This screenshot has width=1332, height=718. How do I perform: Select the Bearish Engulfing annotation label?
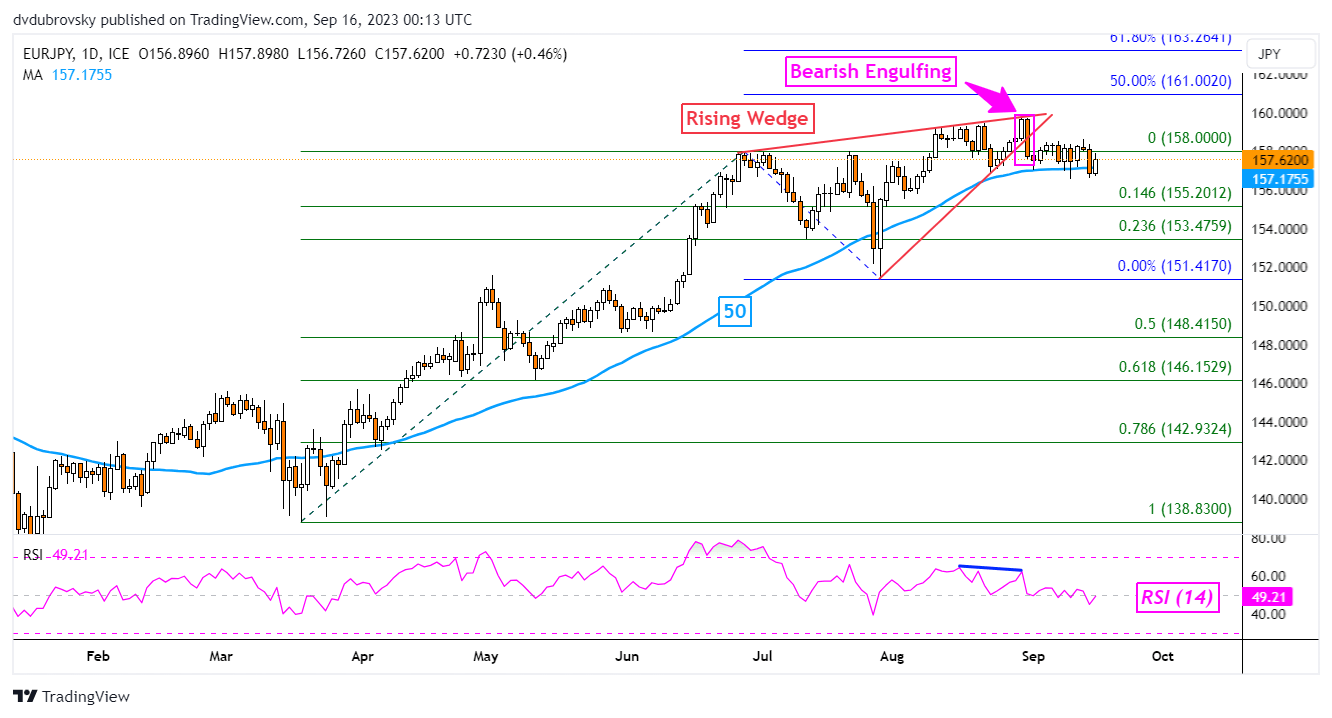point(871,71)
